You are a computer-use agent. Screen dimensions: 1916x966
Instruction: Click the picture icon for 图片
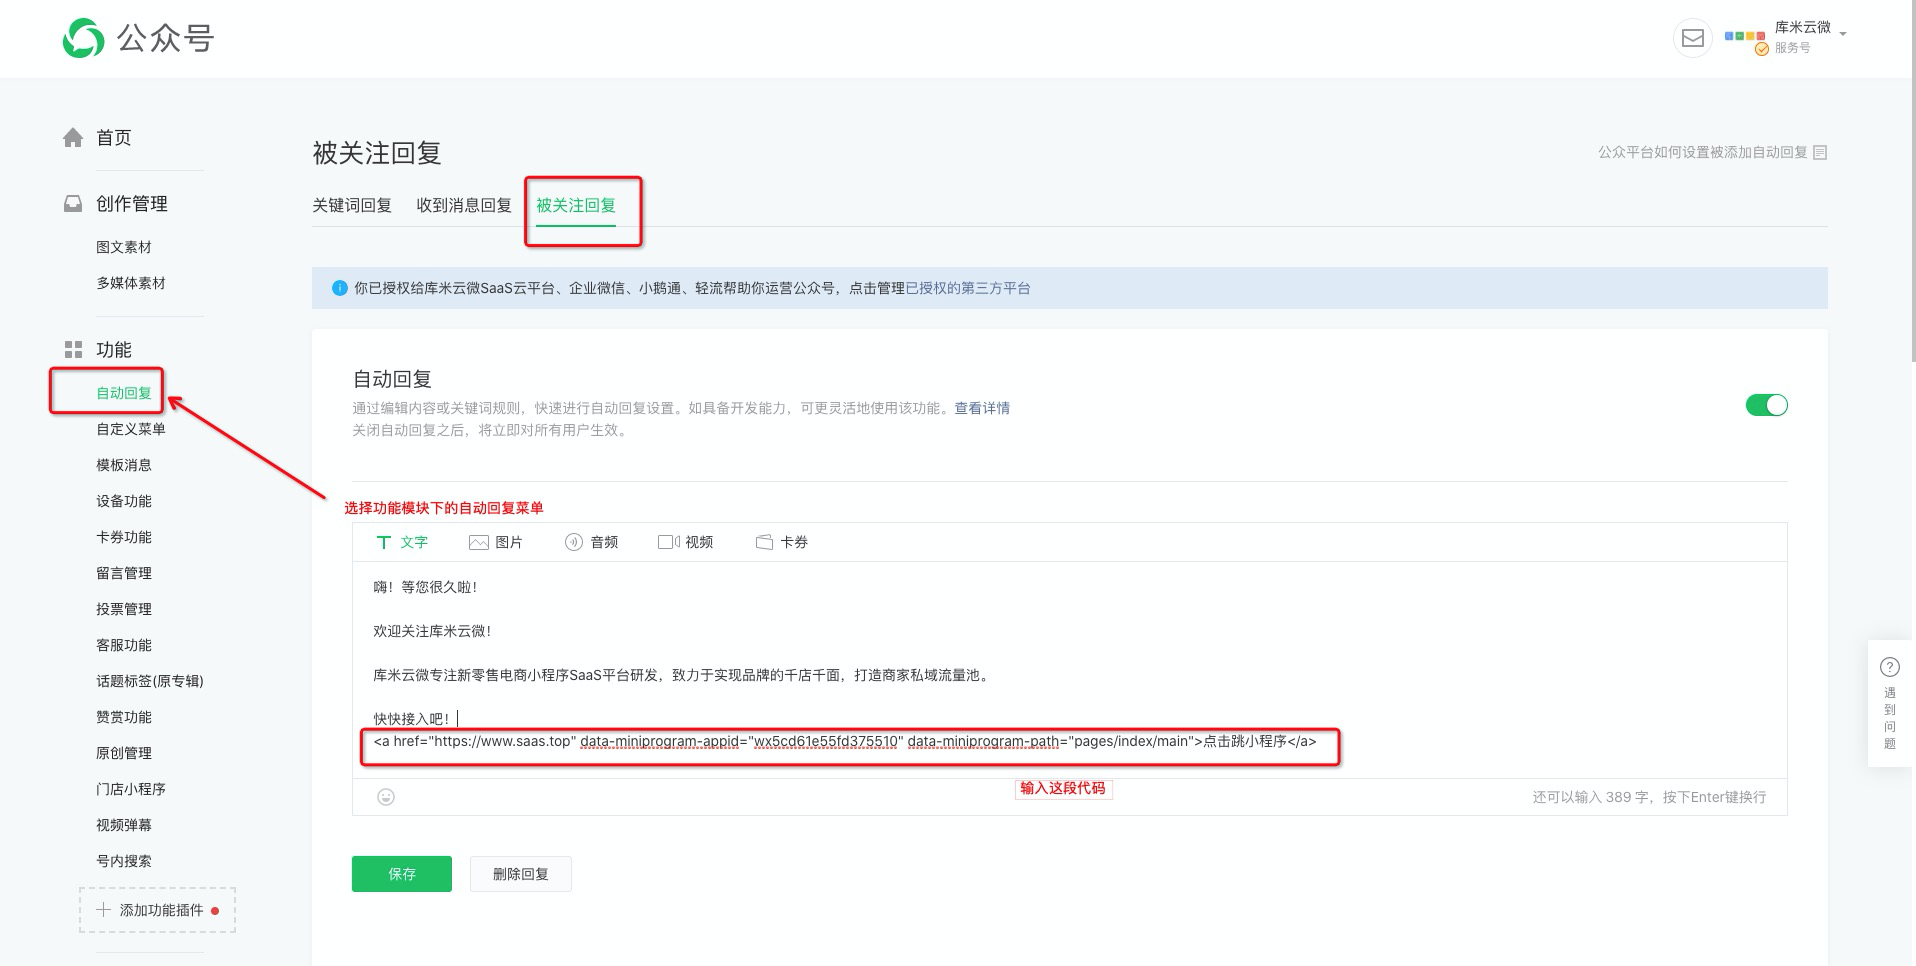pyautogui.click(x=479, y=542)
